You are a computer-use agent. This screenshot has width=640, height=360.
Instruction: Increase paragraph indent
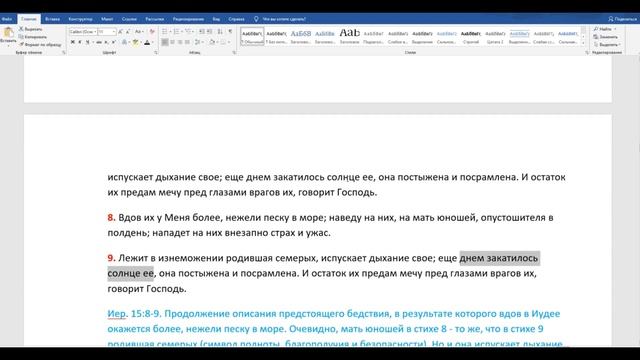pyautogui.click(x=210, y=31)
